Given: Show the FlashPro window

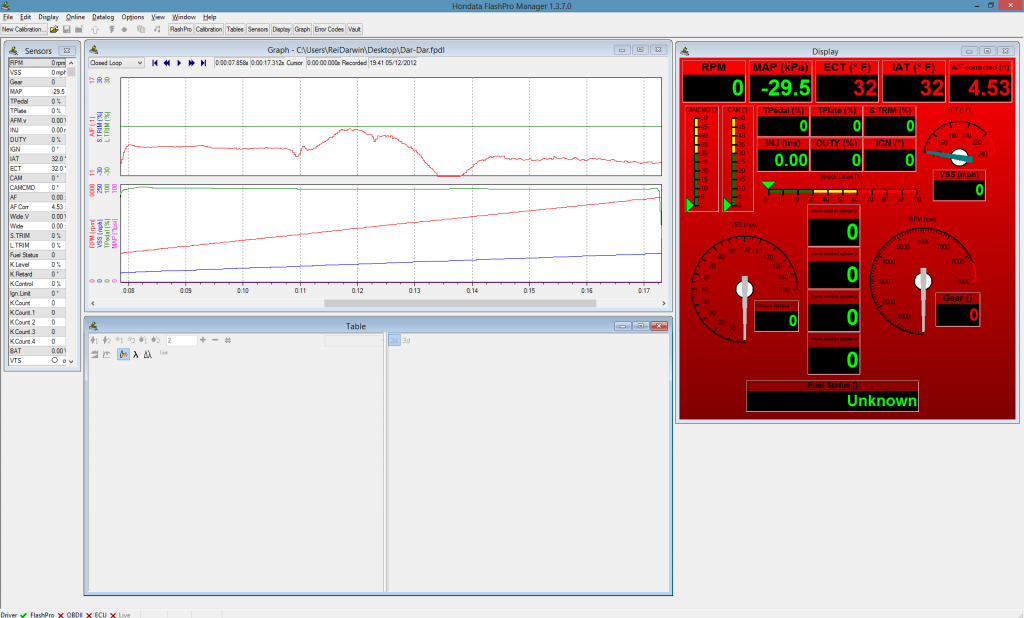Looking at the screenshot, I should click(x=181, y=29).
